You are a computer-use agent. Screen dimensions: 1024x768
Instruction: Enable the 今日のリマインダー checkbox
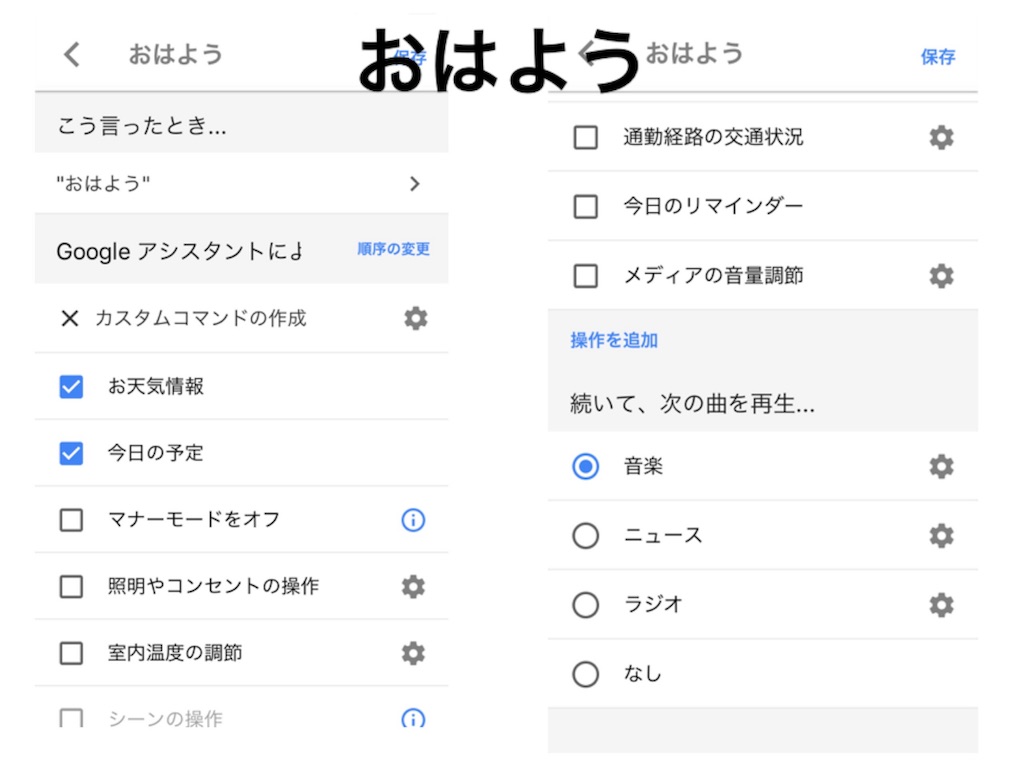585,206
